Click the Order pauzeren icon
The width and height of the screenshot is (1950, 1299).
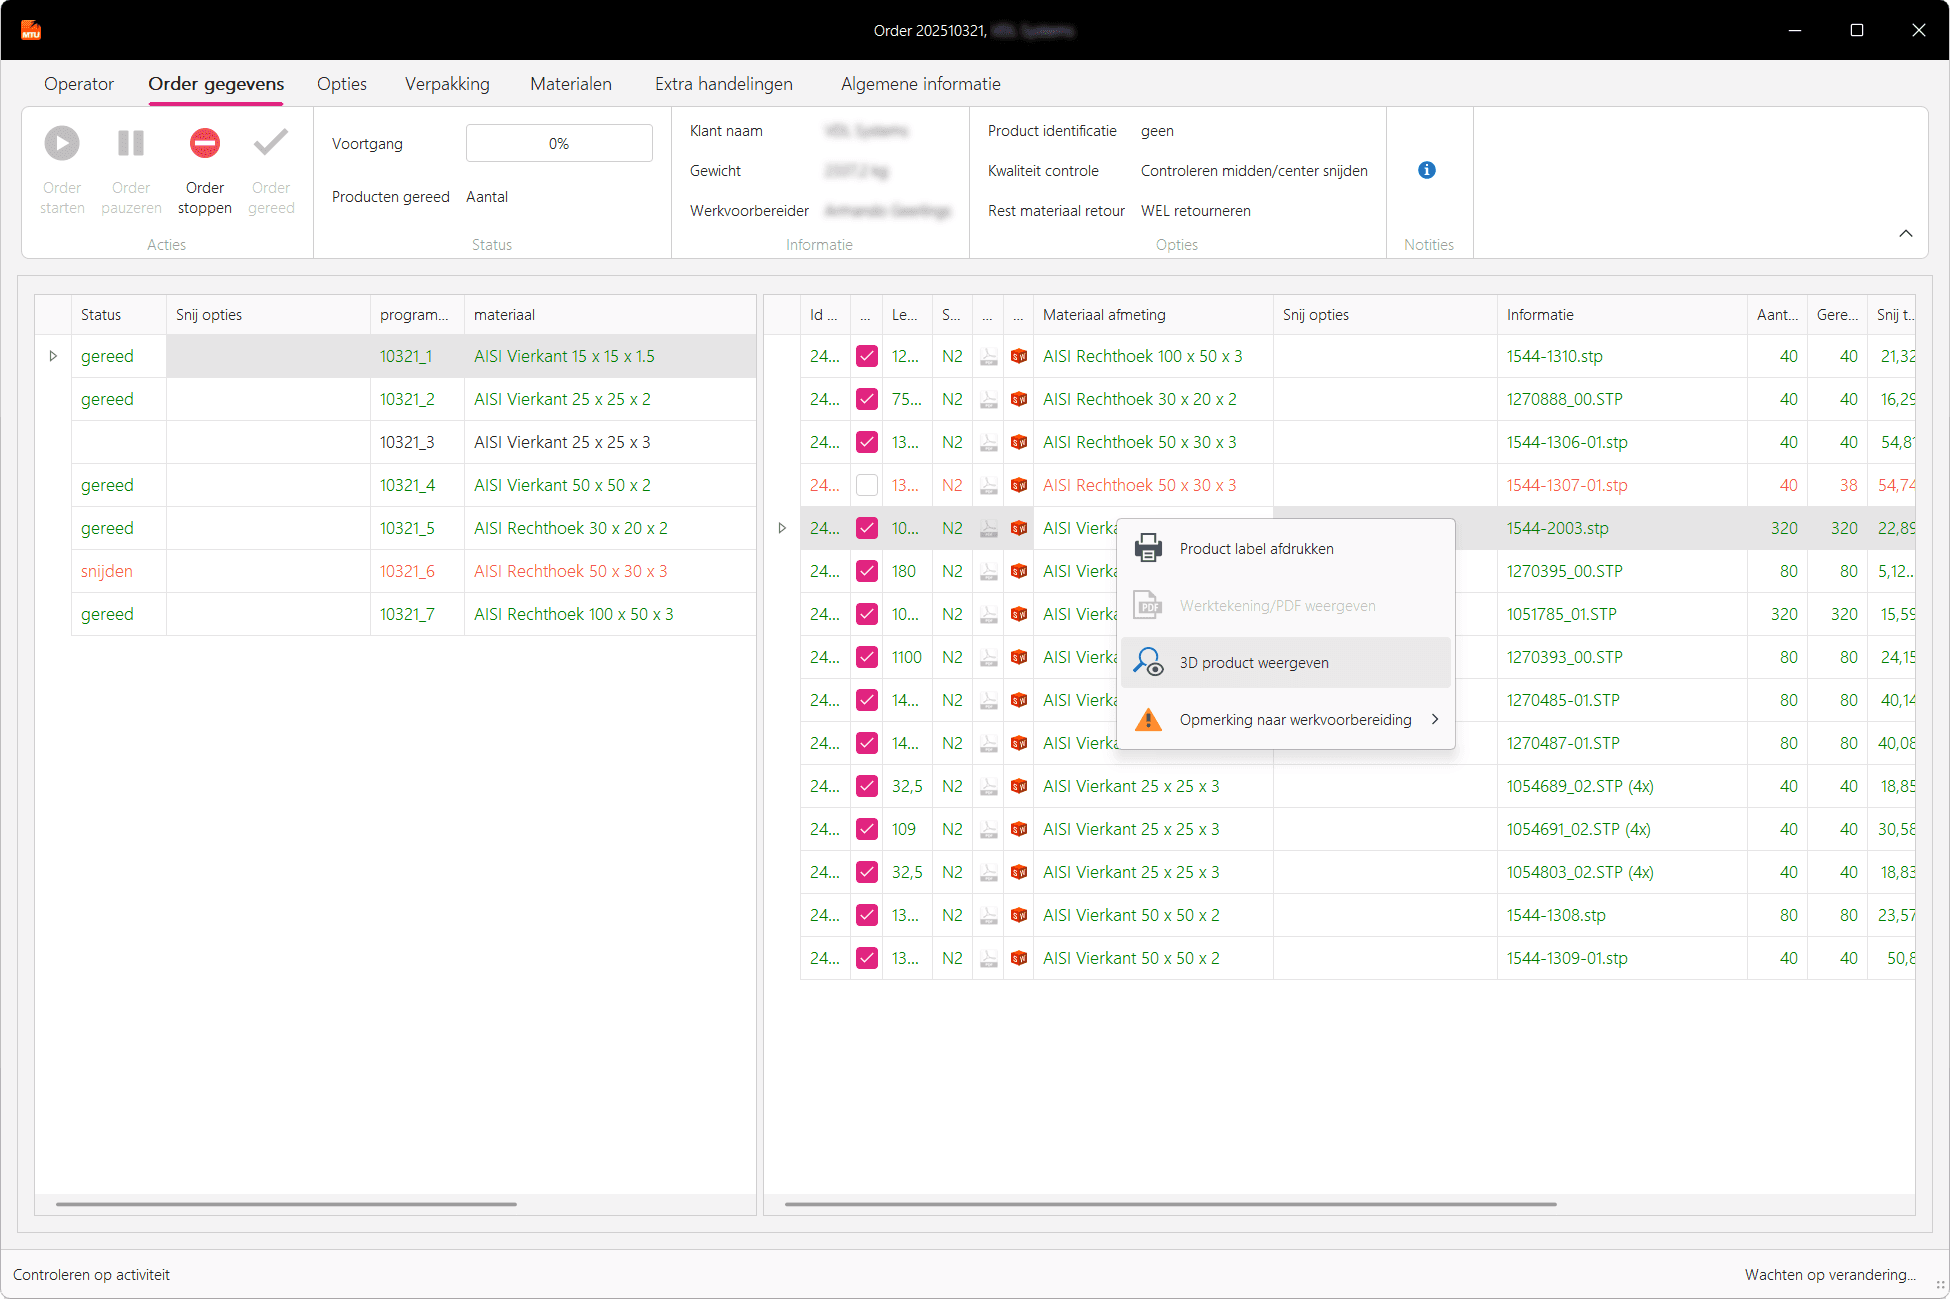pos(131,144)
